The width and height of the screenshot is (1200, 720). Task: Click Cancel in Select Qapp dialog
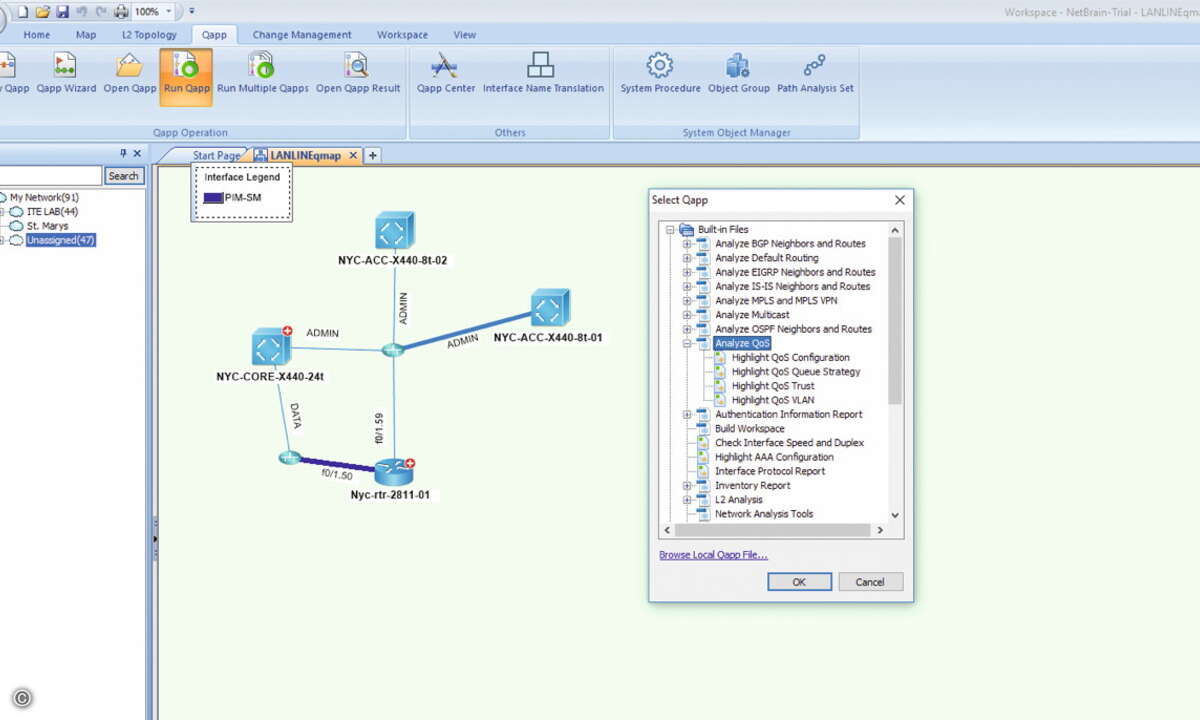point(870,582)
